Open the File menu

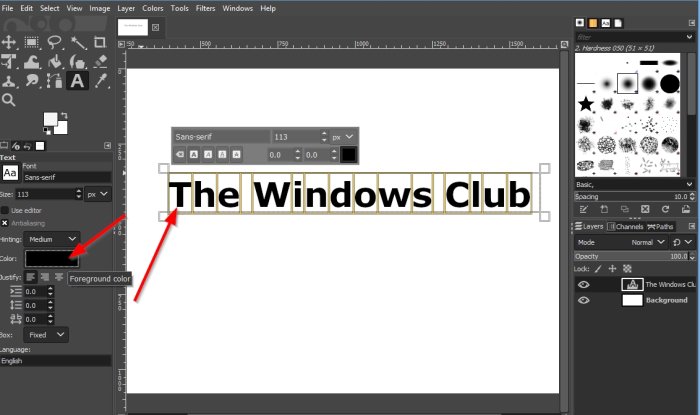pos(8,8)
